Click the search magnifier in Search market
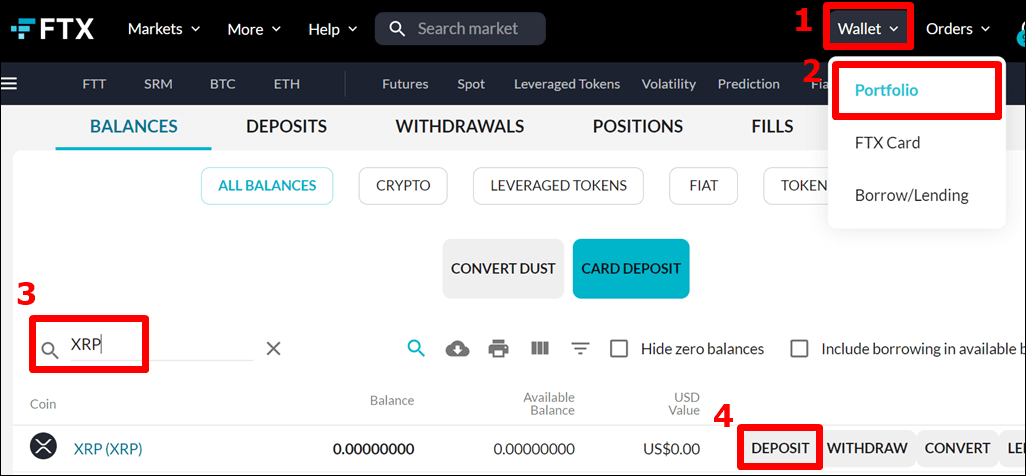The width and height of the screenshot is (1026, 476). [397, 29]
